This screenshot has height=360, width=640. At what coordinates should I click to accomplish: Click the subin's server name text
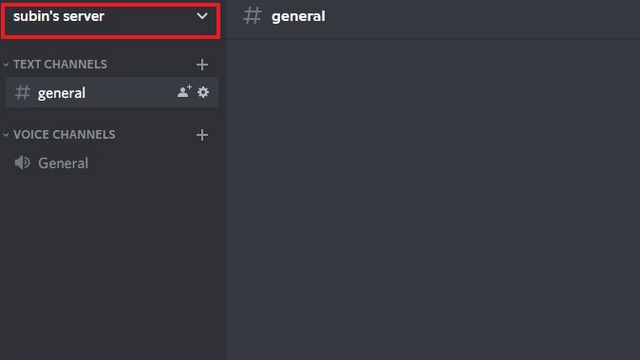pyautogui.click(x=59, y=16)
